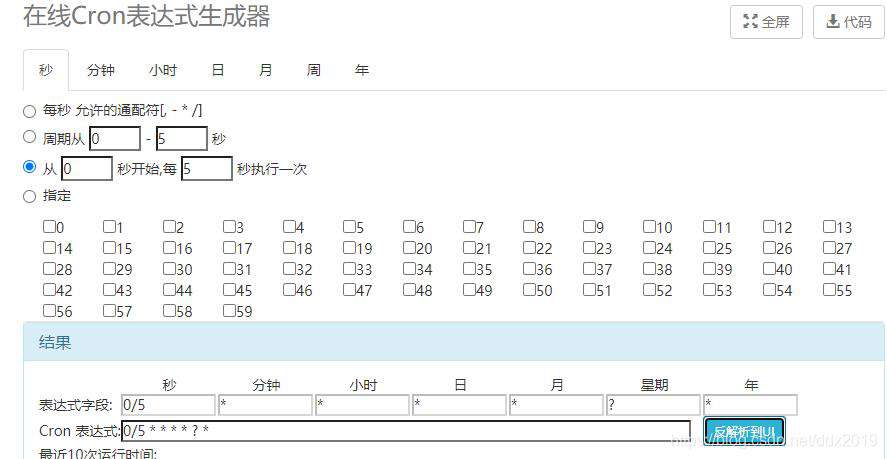Check the second 56 checkbox
887x459 pixels.
point(49,311)
